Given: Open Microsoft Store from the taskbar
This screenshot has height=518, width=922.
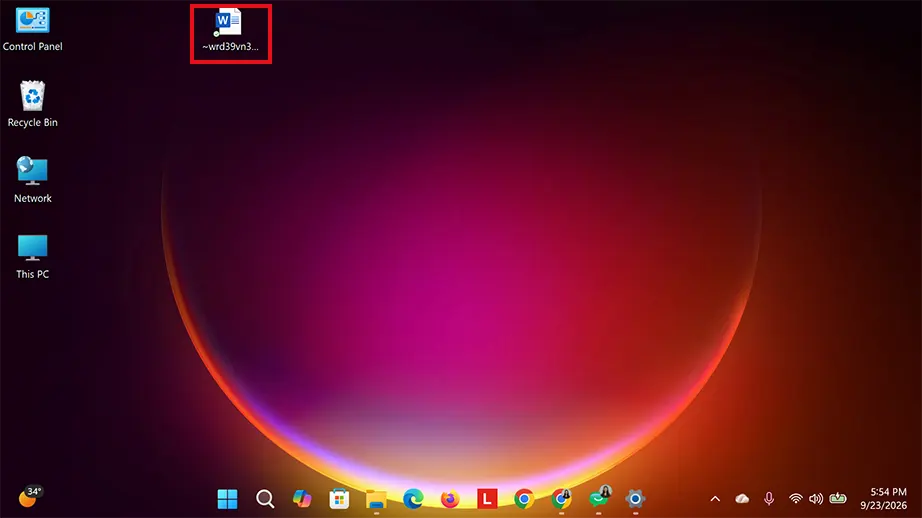Looking at the screenshot, I should 339,499.
